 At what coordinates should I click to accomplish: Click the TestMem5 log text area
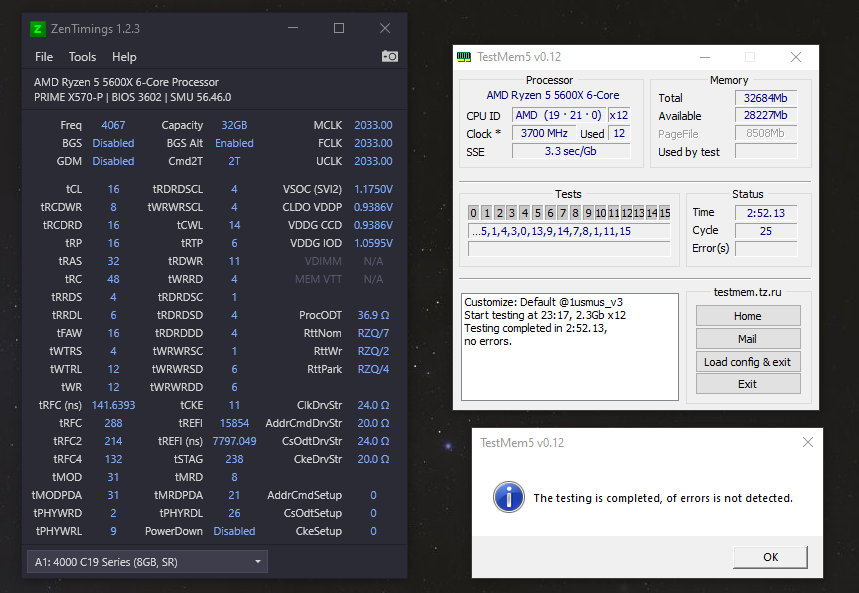[x=570, y=347]
